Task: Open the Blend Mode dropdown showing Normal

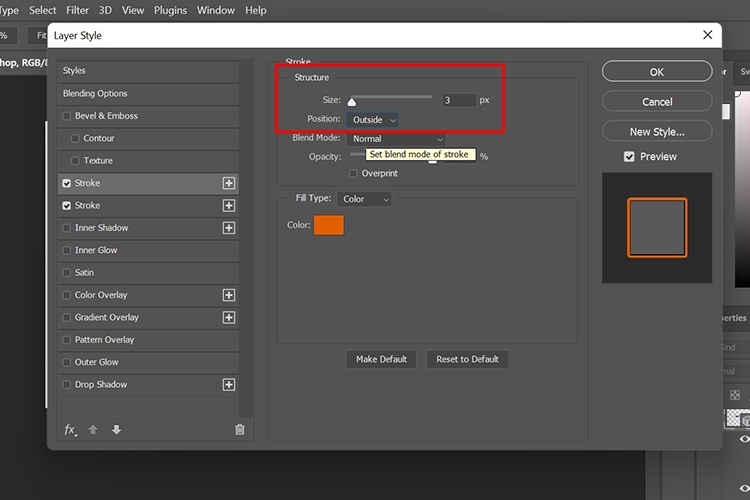Action: pyautogui.click(x=396, y=139)
